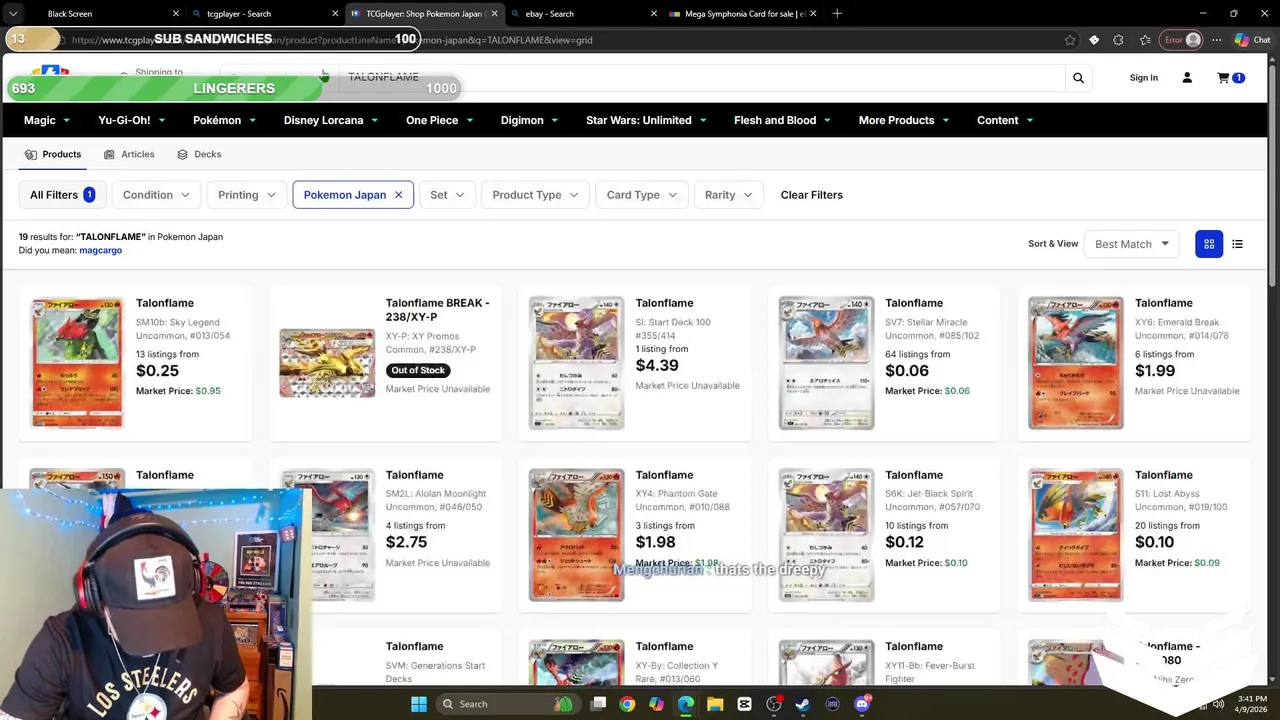This screenshot has width=1280, height=720.
Task: Open the Best Match sort dropdown
Action: coord(1132,244)
